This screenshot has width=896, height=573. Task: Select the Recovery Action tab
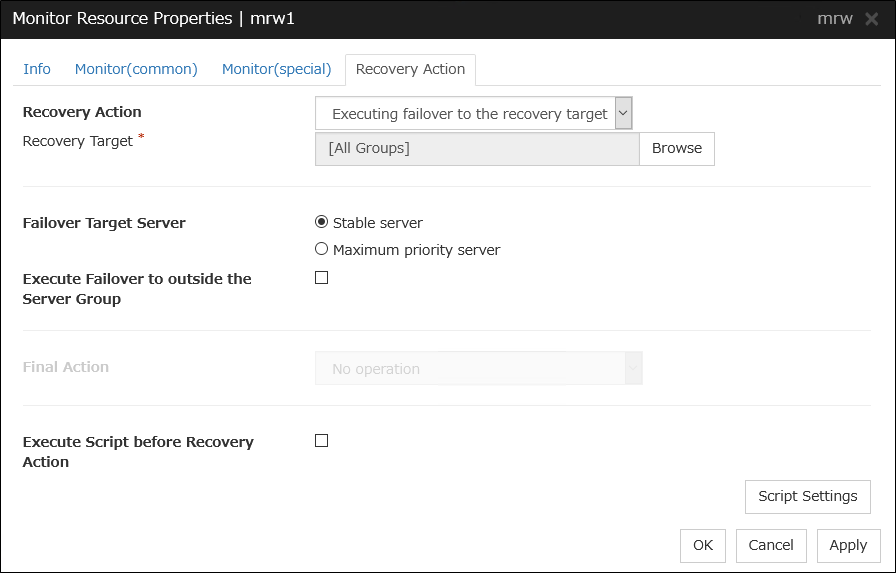pos(410,69)
